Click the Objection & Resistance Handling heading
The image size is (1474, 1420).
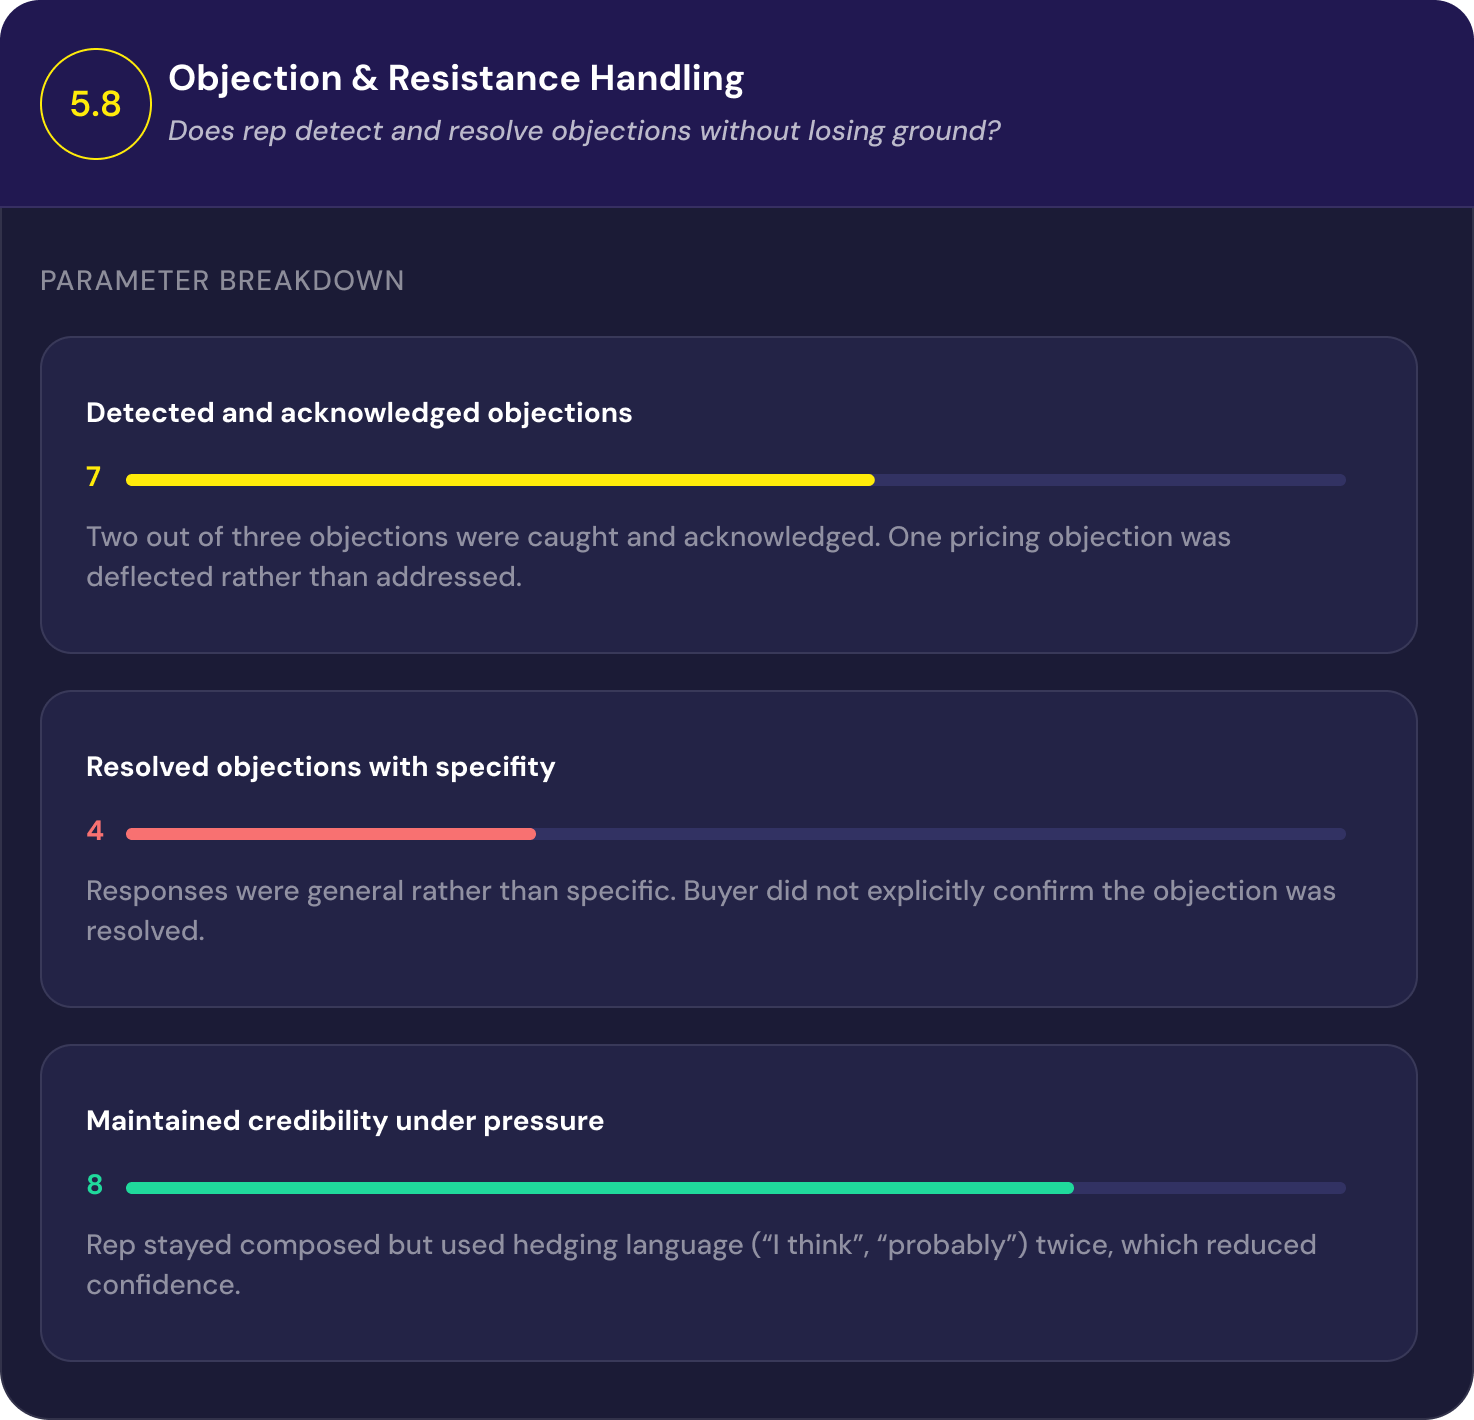(x=457, y=78)
